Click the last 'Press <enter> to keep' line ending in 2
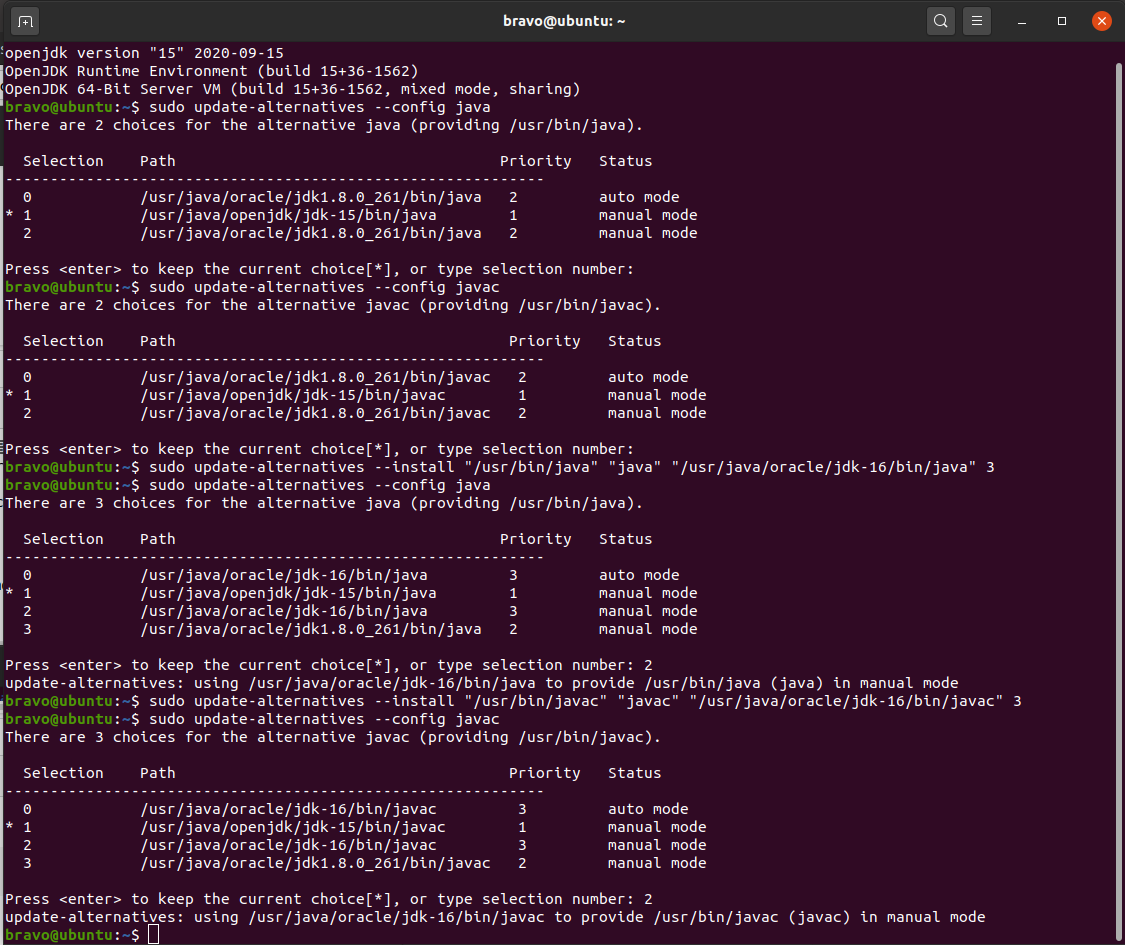Screen dimensions: 1125x945 tap(329, 899)
